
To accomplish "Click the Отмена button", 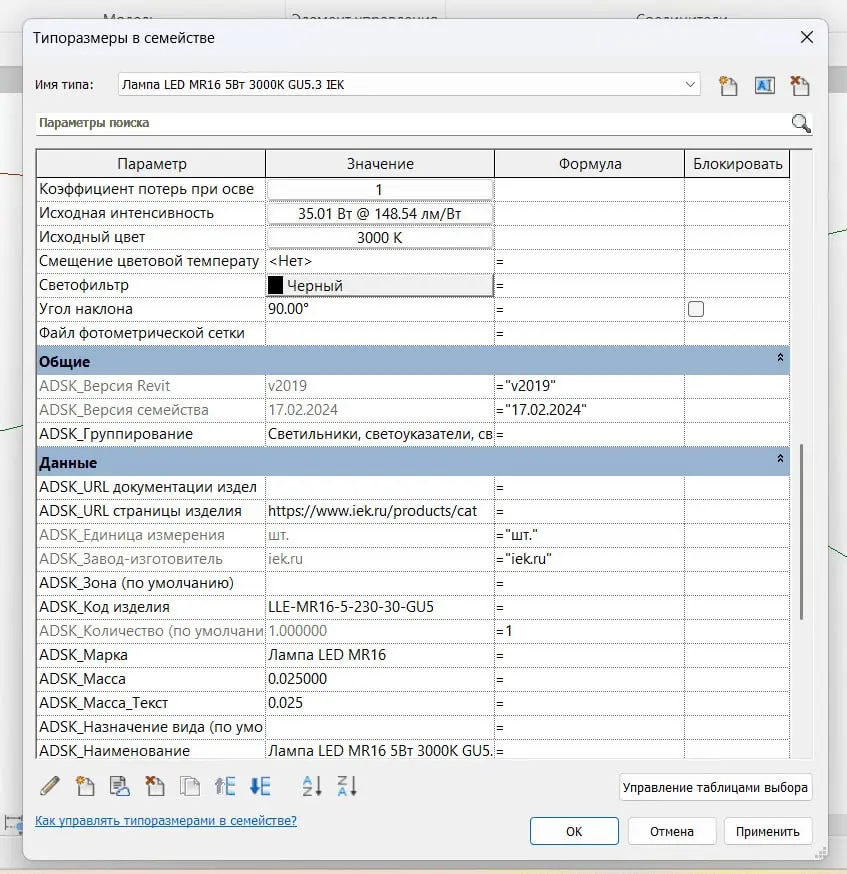I will click(671, 831).
